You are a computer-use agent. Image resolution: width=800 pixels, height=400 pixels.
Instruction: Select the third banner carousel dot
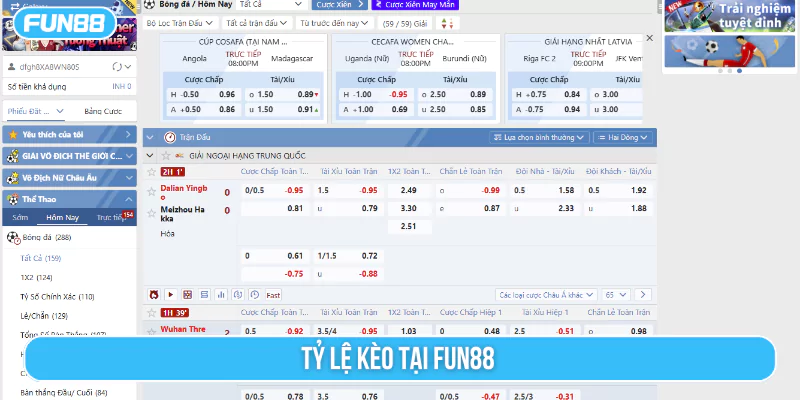pyautogui.click(x=739, y=71)
